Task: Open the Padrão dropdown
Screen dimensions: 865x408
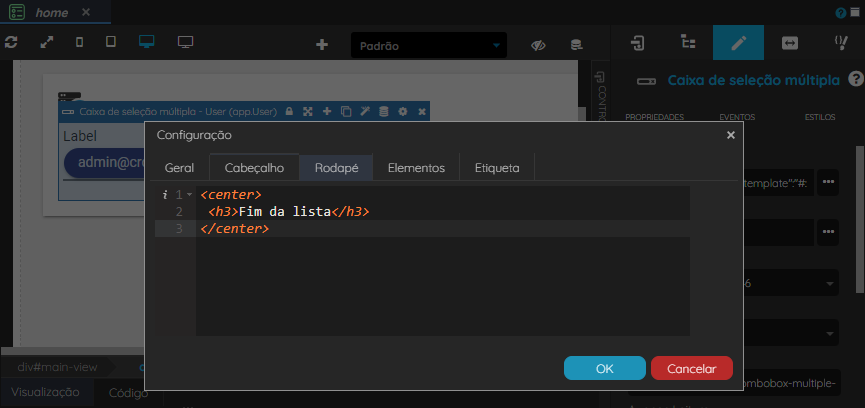Action: click(429, 46)
